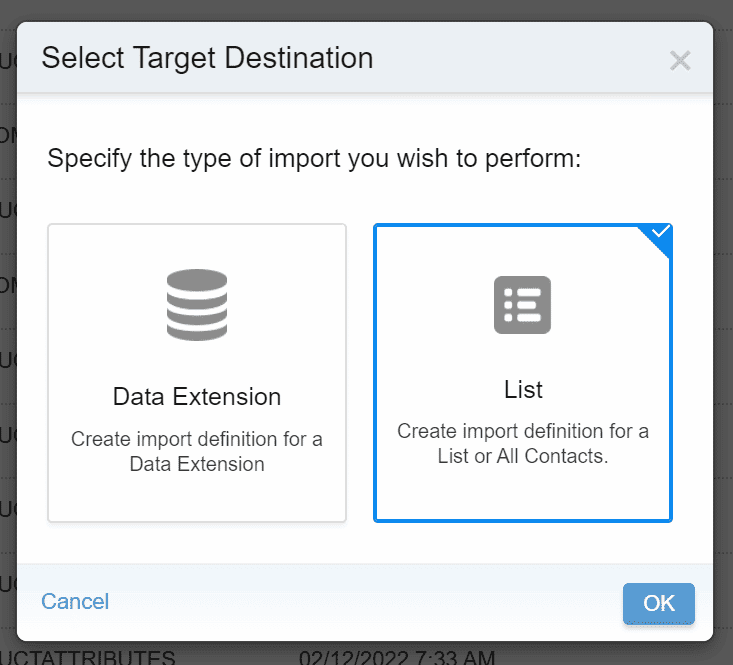This screenshot has height=665, width=733.
Task: Click the white gap between the two cards
Action: coord(360,372)
